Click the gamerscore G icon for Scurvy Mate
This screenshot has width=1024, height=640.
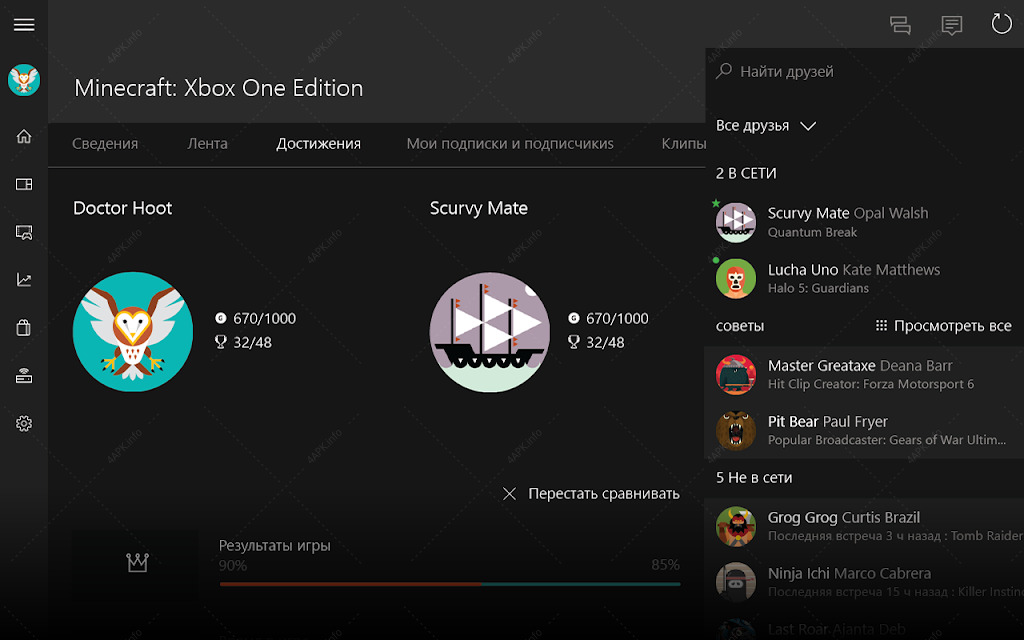coord(573,318)
